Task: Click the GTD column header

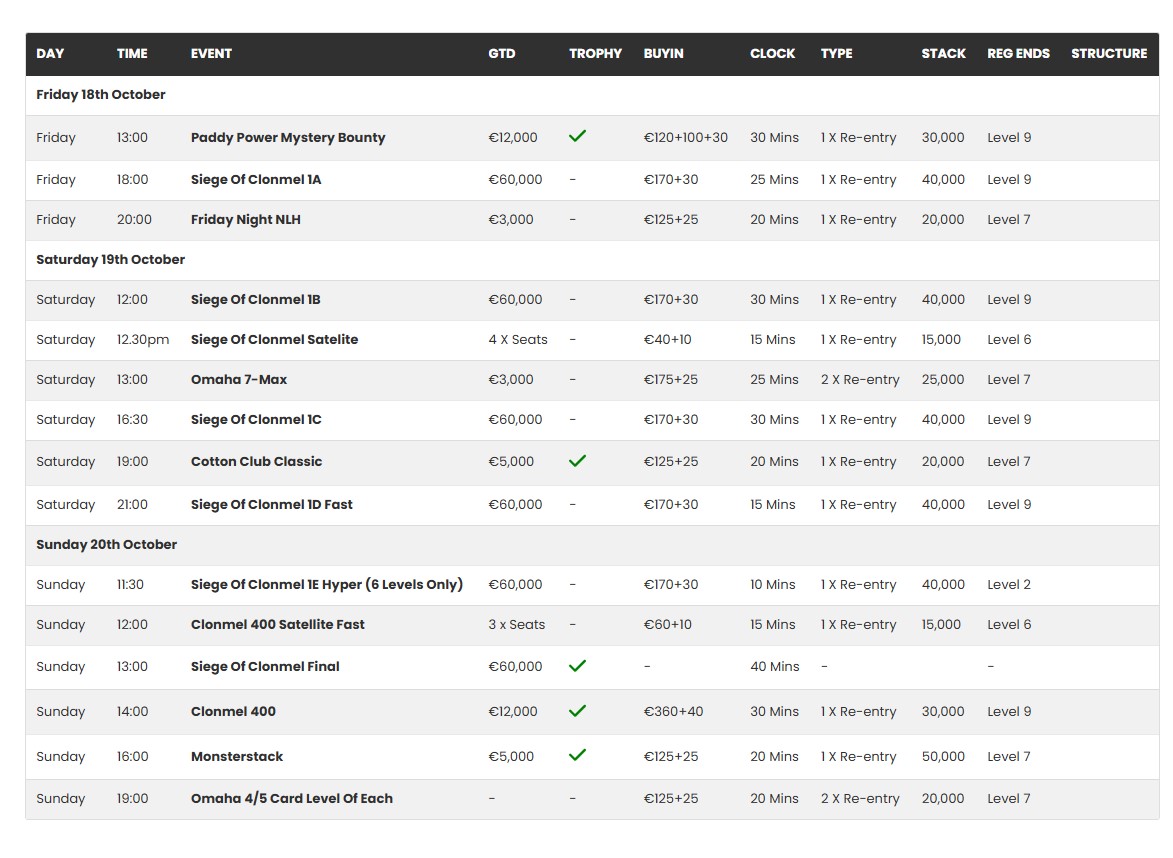Action: [501, 54]
